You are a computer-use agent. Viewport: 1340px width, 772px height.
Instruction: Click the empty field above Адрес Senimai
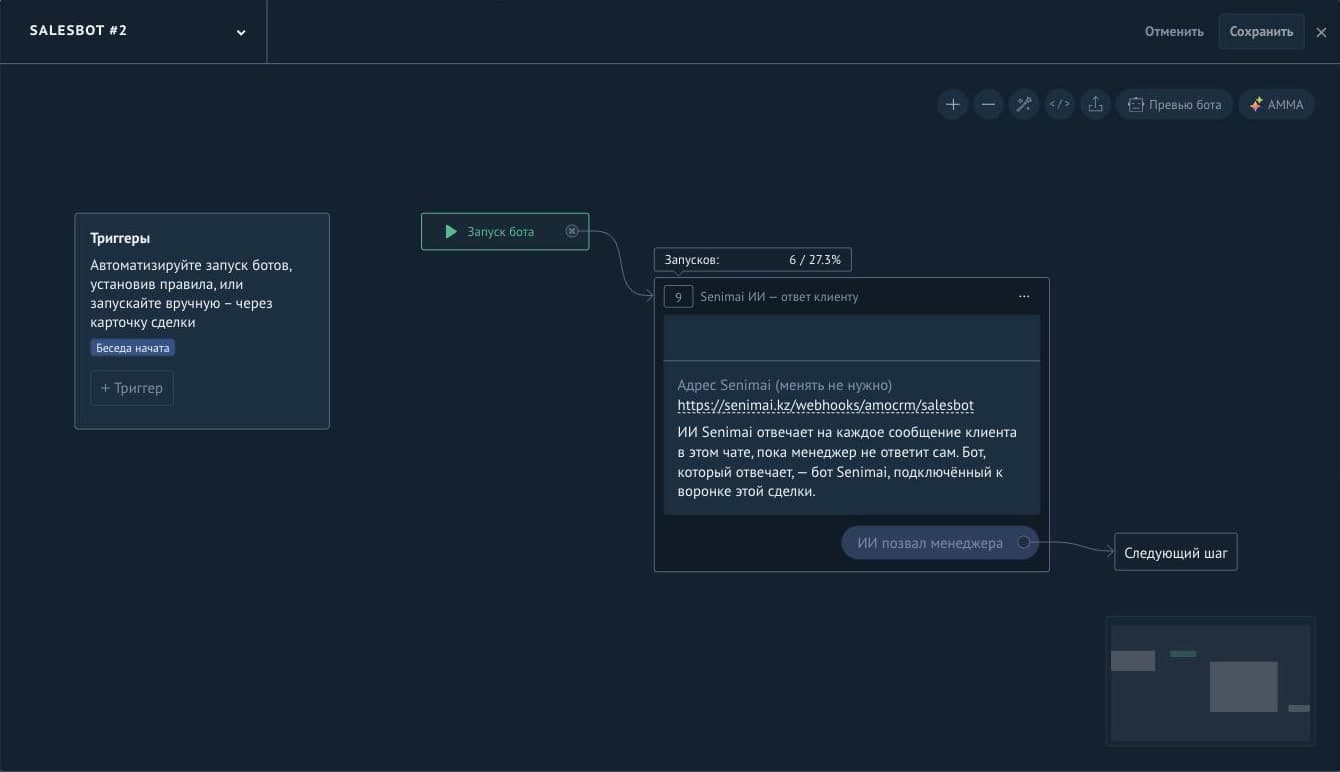852,338
